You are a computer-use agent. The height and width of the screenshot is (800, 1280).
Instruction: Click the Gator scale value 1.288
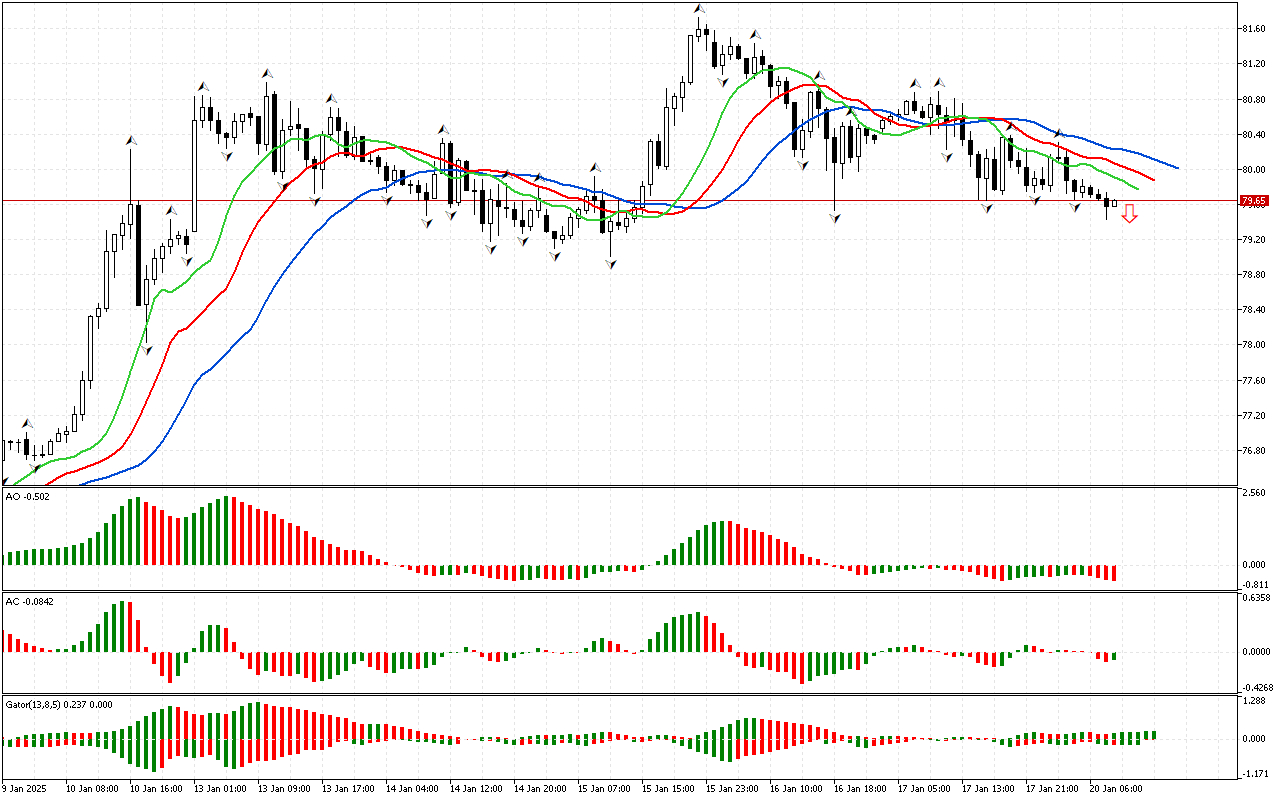pyautogui.click(x=1254, y=702)
